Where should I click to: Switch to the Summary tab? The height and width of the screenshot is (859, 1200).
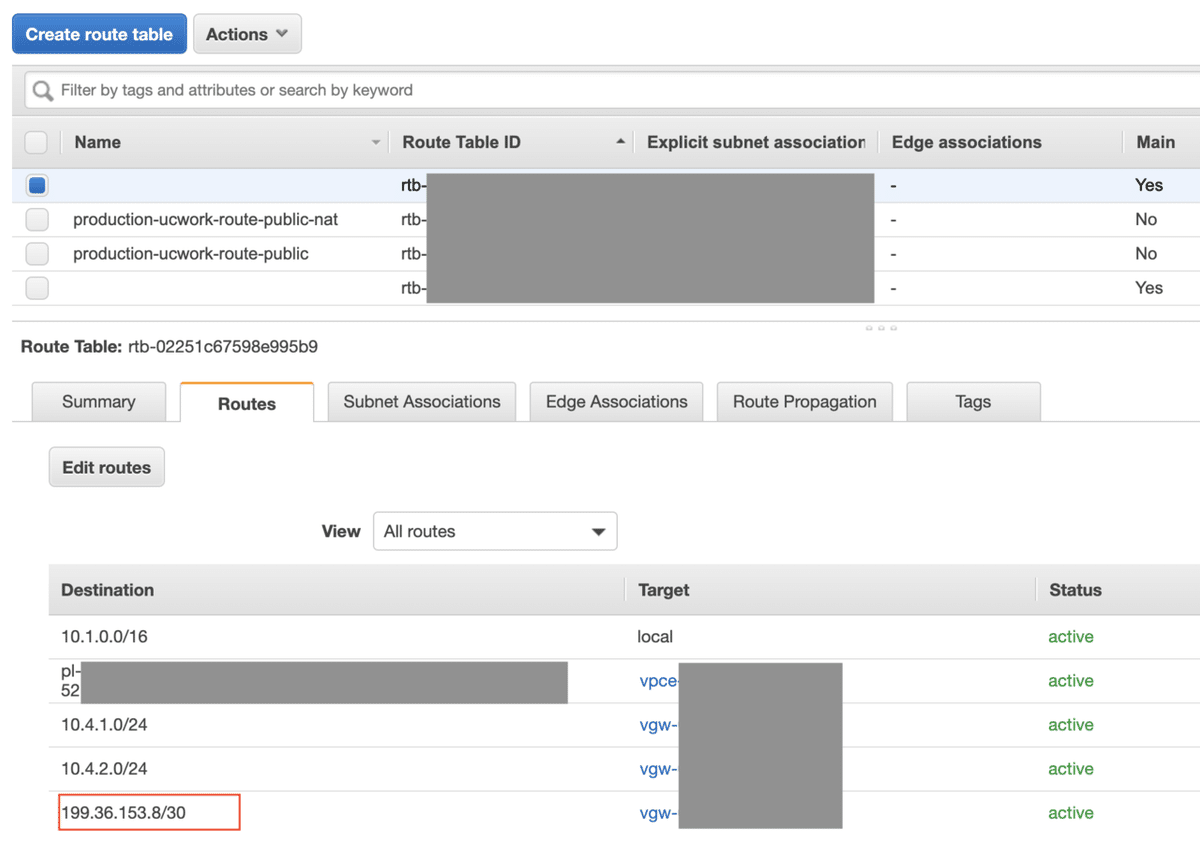point(98,402)
